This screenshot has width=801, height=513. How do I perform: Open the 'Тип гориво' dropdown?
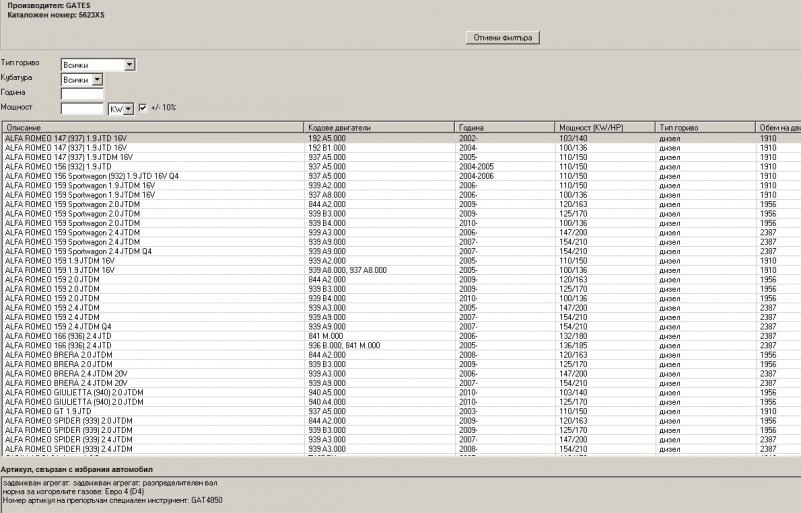[x=129, y=65]
